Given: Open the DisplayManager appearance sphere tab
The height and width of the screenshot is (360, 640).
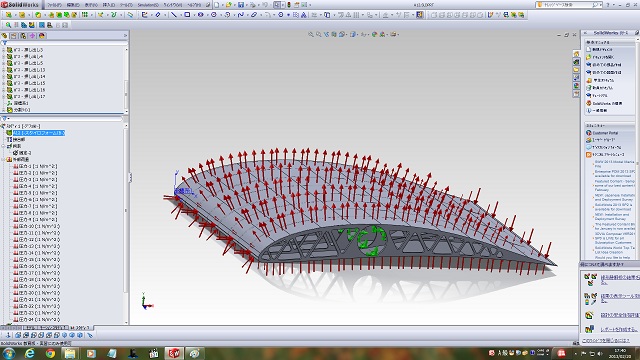Looking at the screenshot, I should [x=41, y=36].
